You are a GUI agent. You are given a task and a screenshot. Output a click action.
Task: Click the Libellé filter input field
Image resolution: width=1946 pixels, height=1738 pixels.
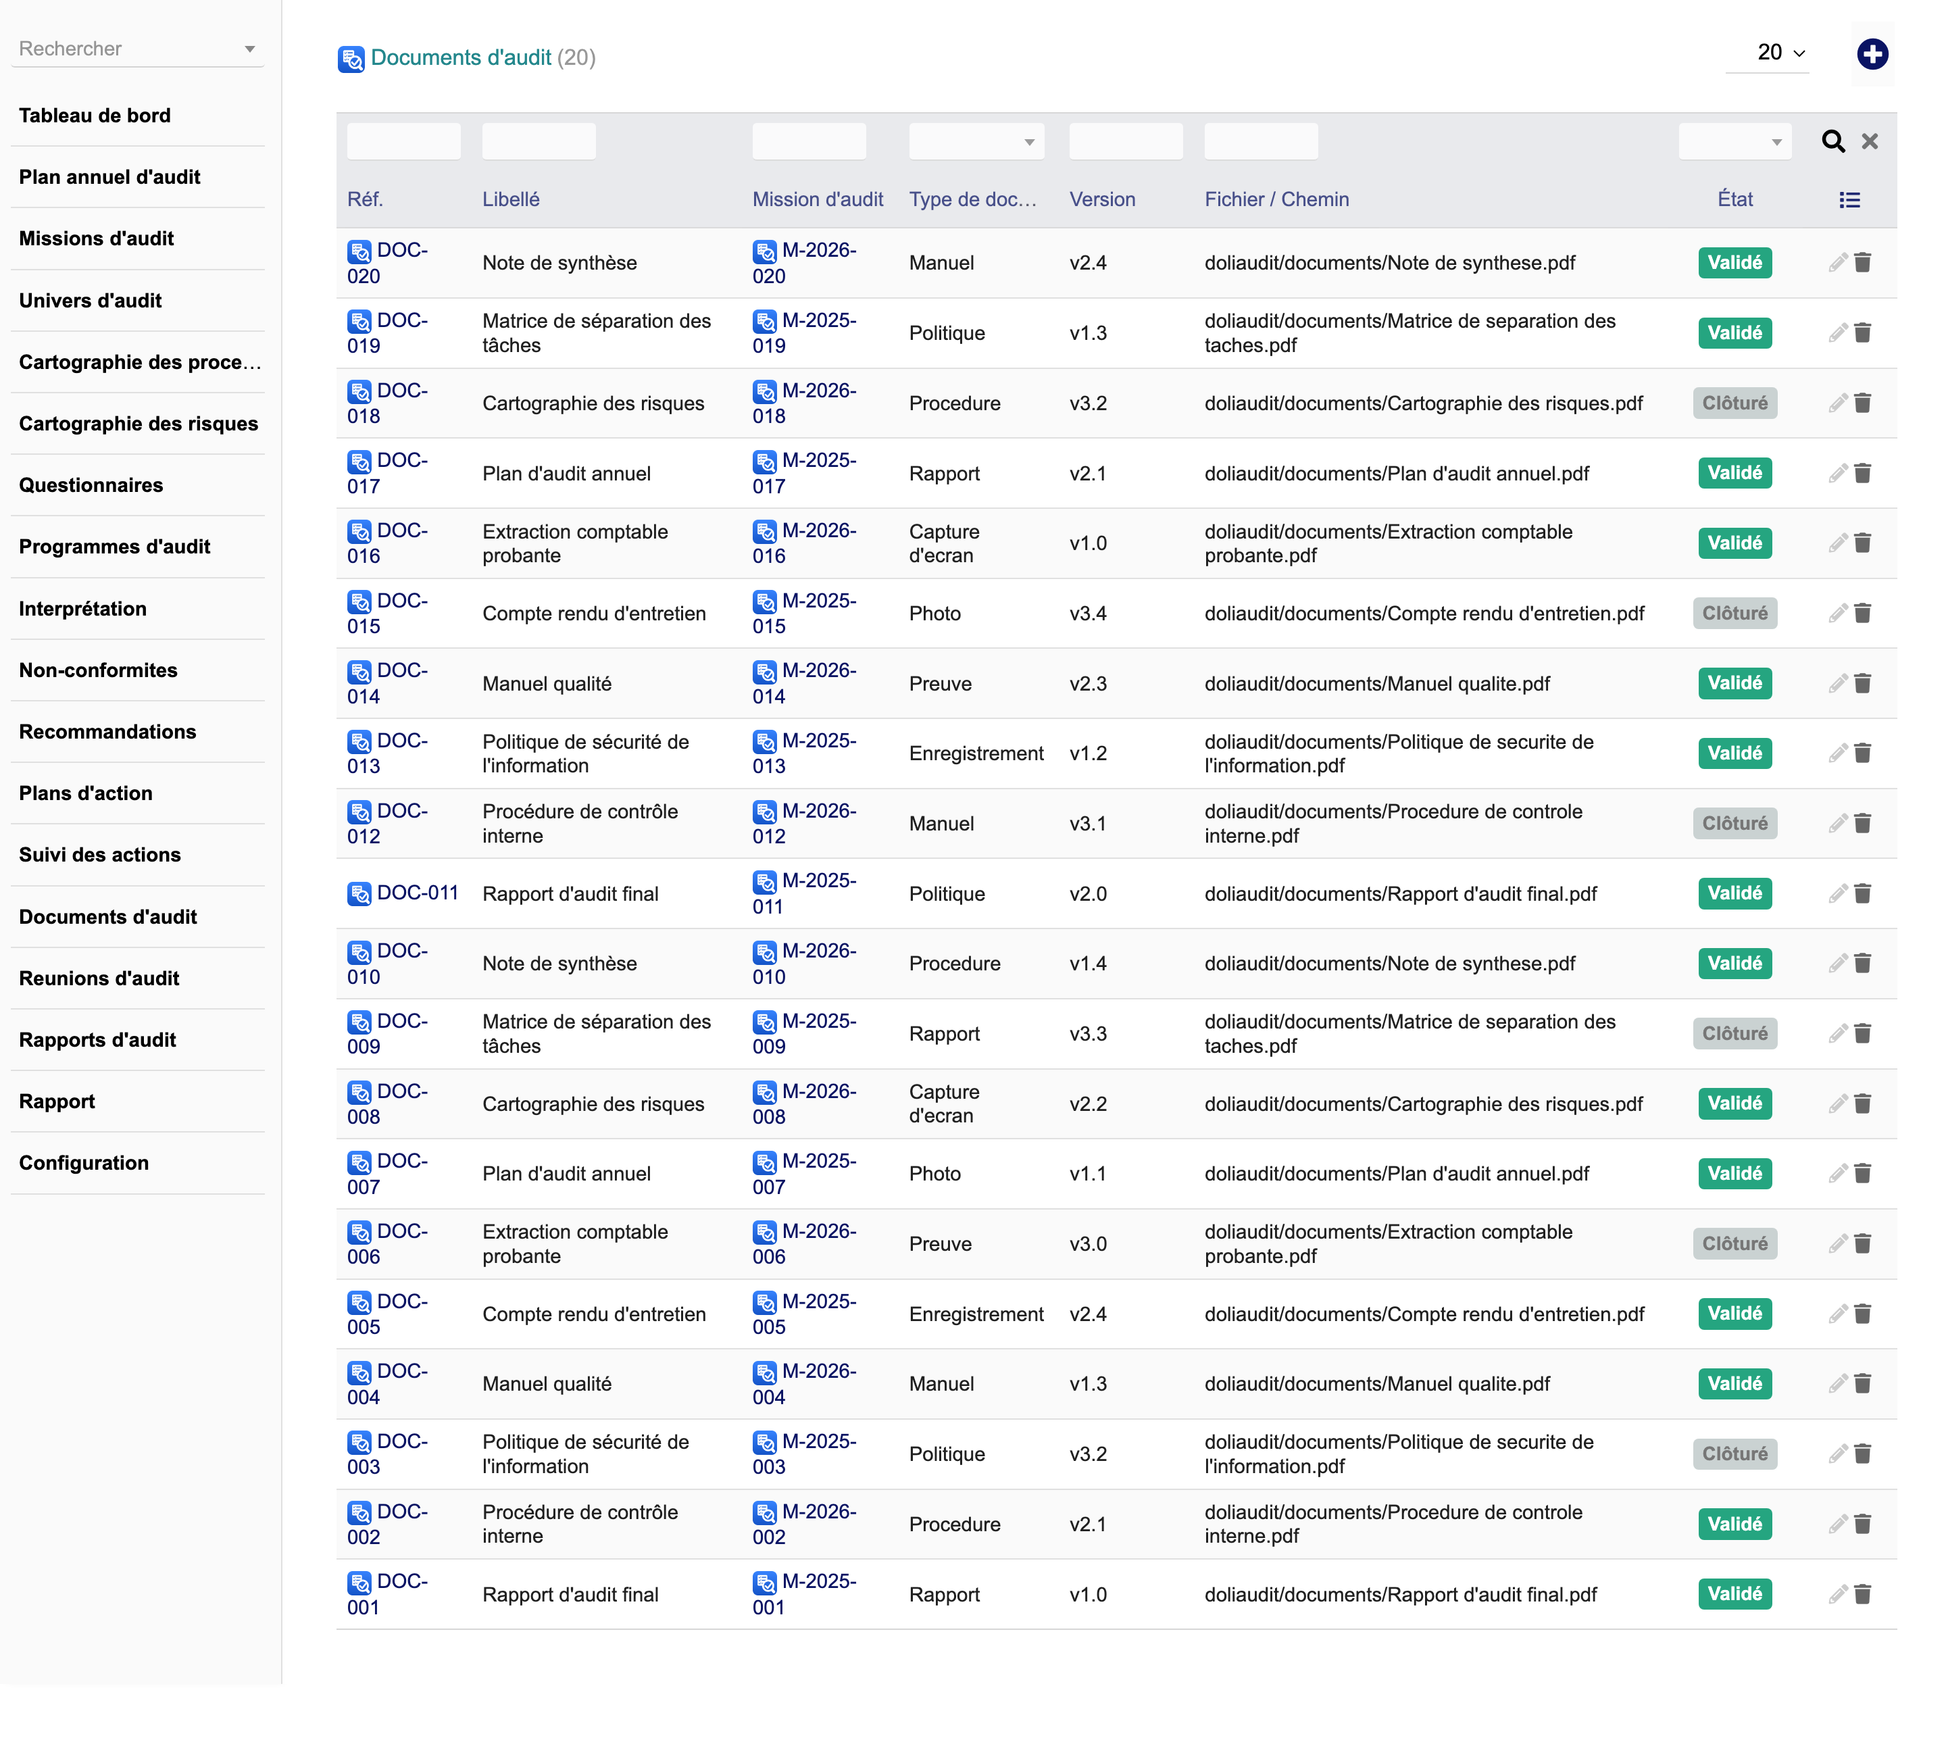coord(539,141)
